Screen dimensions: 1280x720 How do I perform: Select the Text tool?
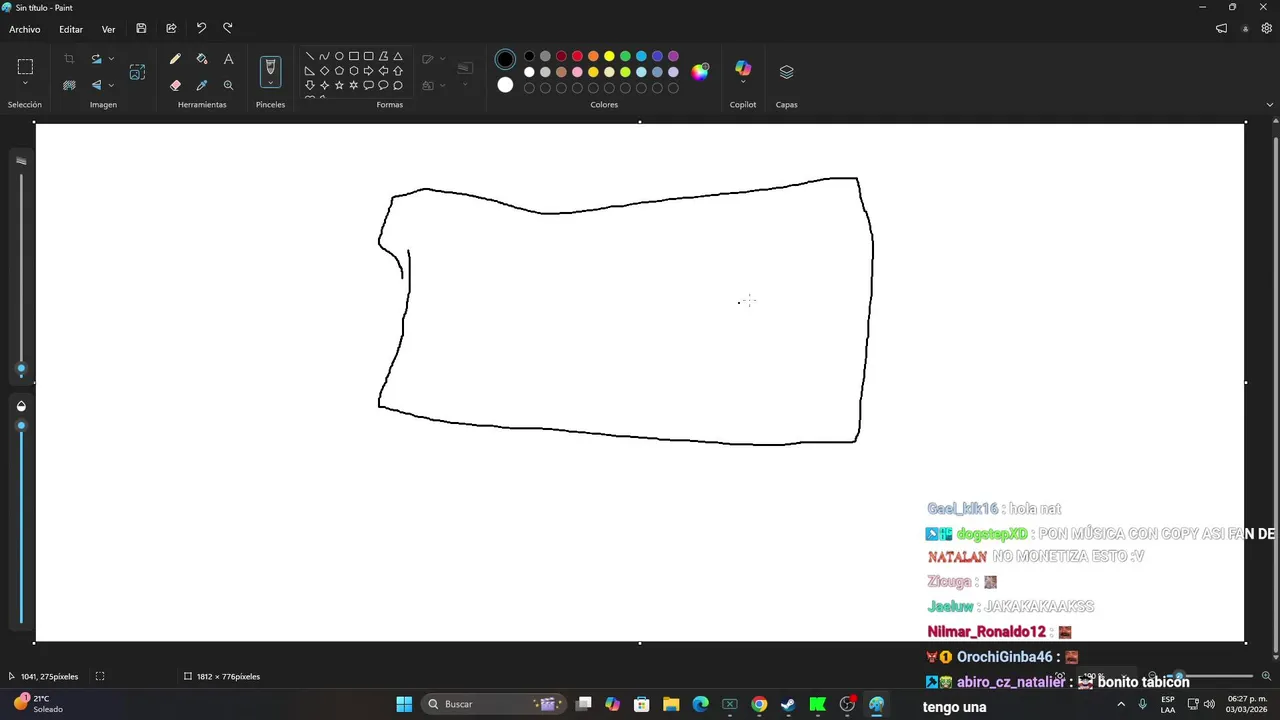click(228, 60)
